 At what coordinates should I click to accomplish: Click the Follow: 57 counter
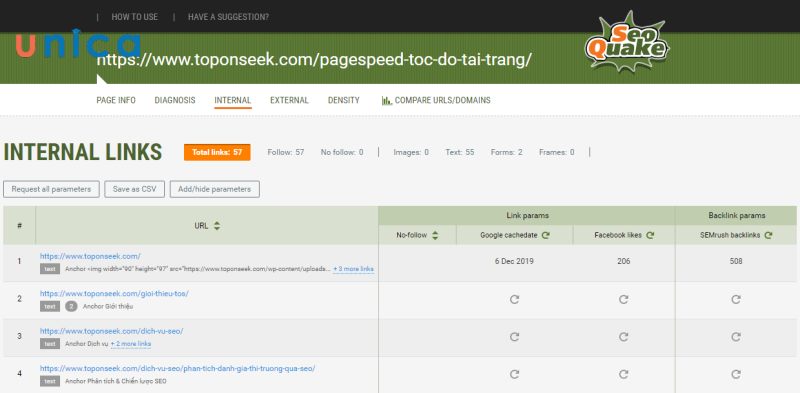286,152
